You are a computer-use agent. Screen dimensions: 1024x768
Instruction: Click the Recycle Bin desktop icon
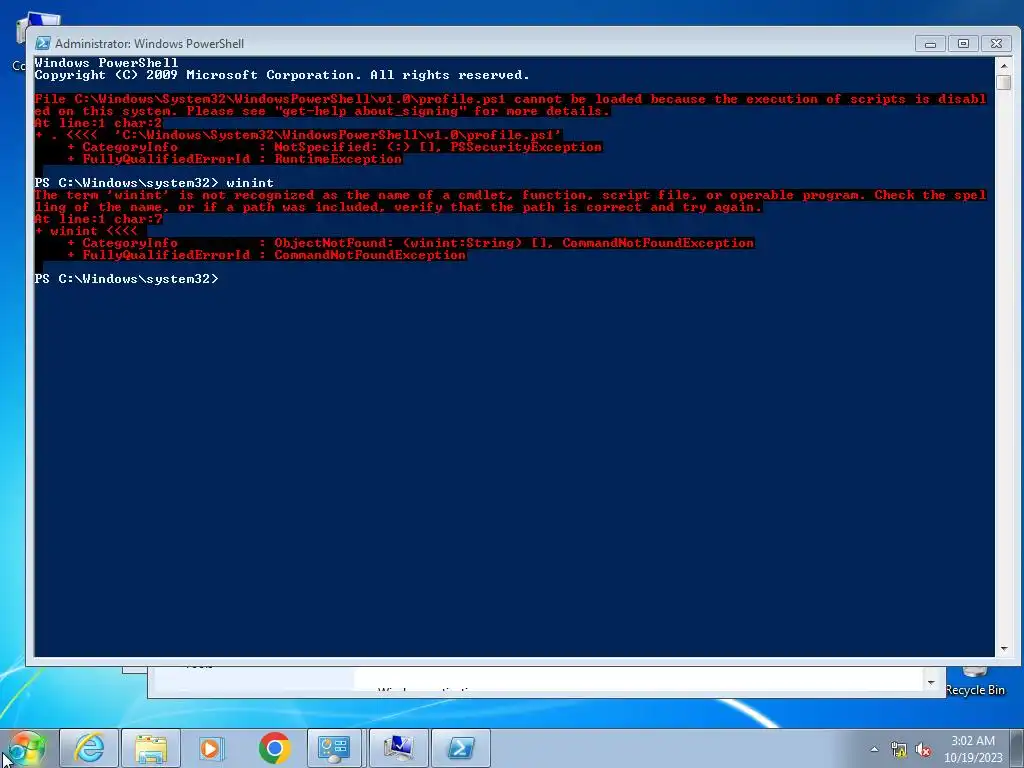pos(975,682)
